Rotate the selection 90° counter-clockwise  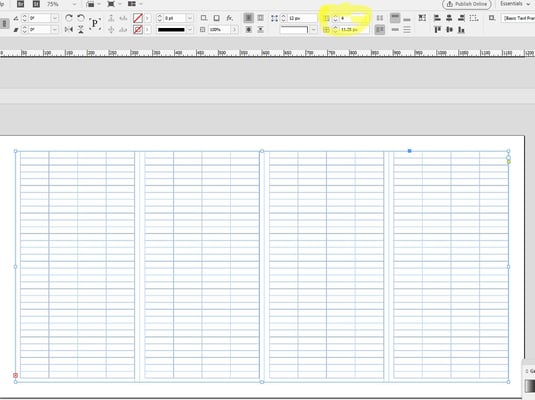pos(81,18)
